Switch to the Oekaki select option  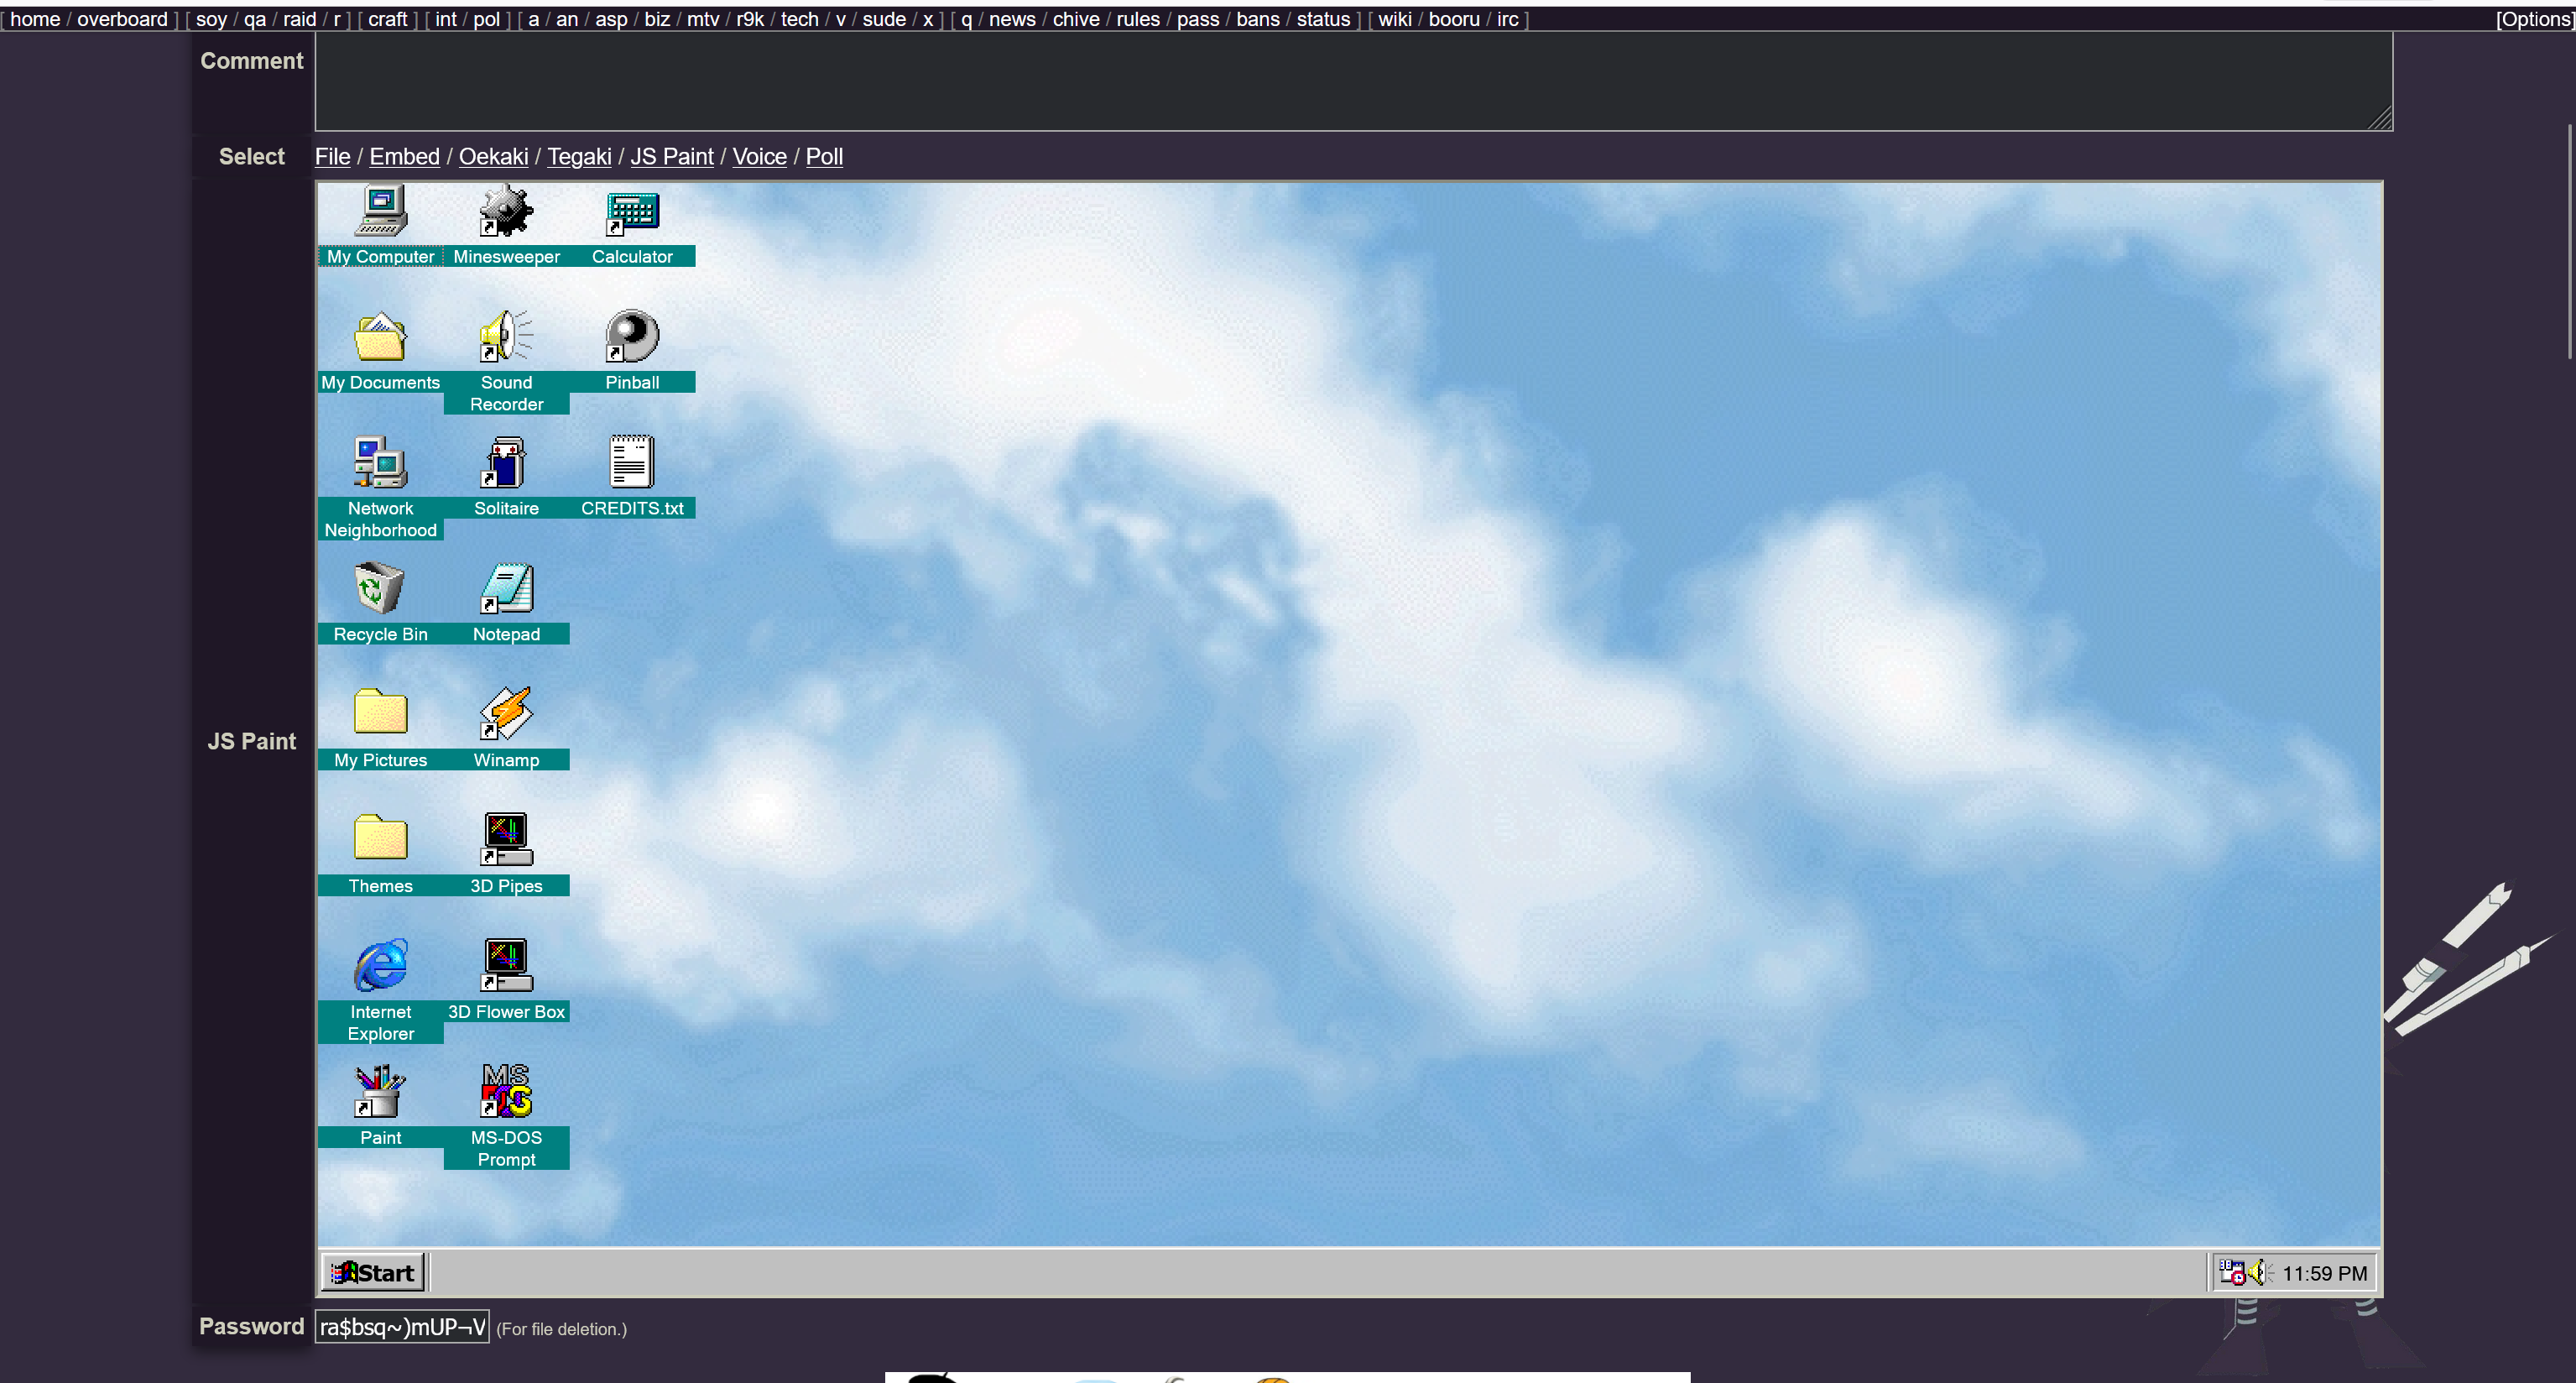point(493,157)
